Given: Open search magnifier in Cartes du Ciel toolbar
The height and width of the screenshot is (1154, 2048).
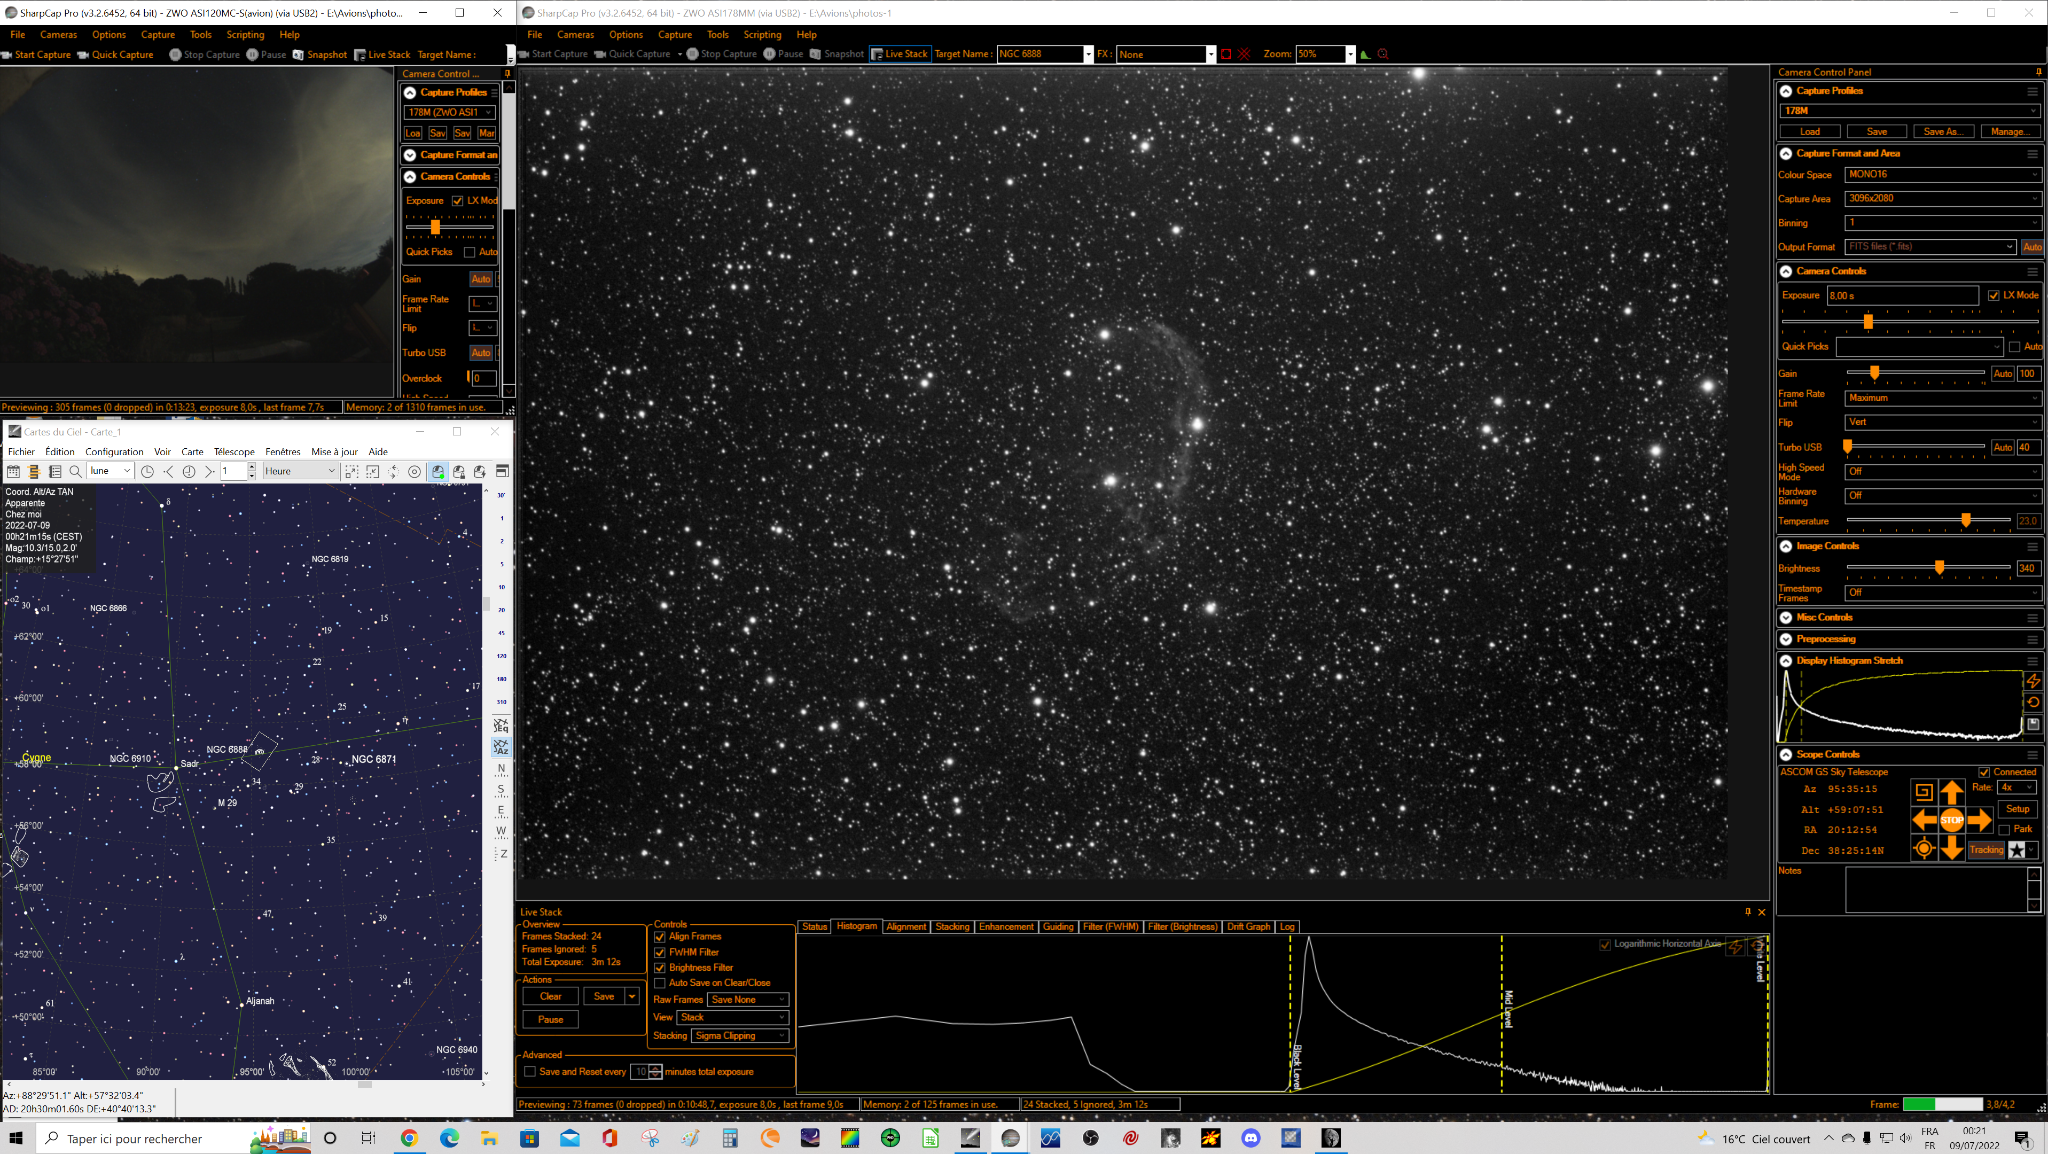Looking at the screenshot, I should pos(75,471).
